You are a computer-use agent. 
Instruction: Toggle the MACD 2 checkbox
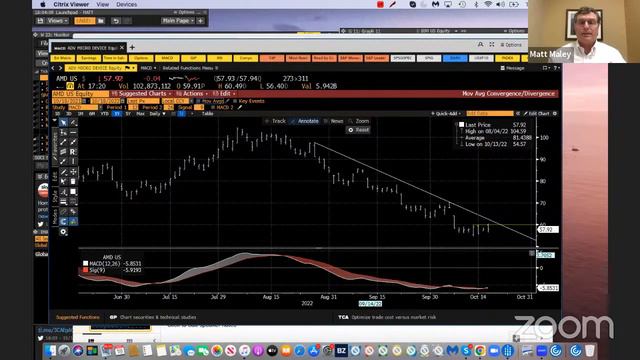(213, 107)
